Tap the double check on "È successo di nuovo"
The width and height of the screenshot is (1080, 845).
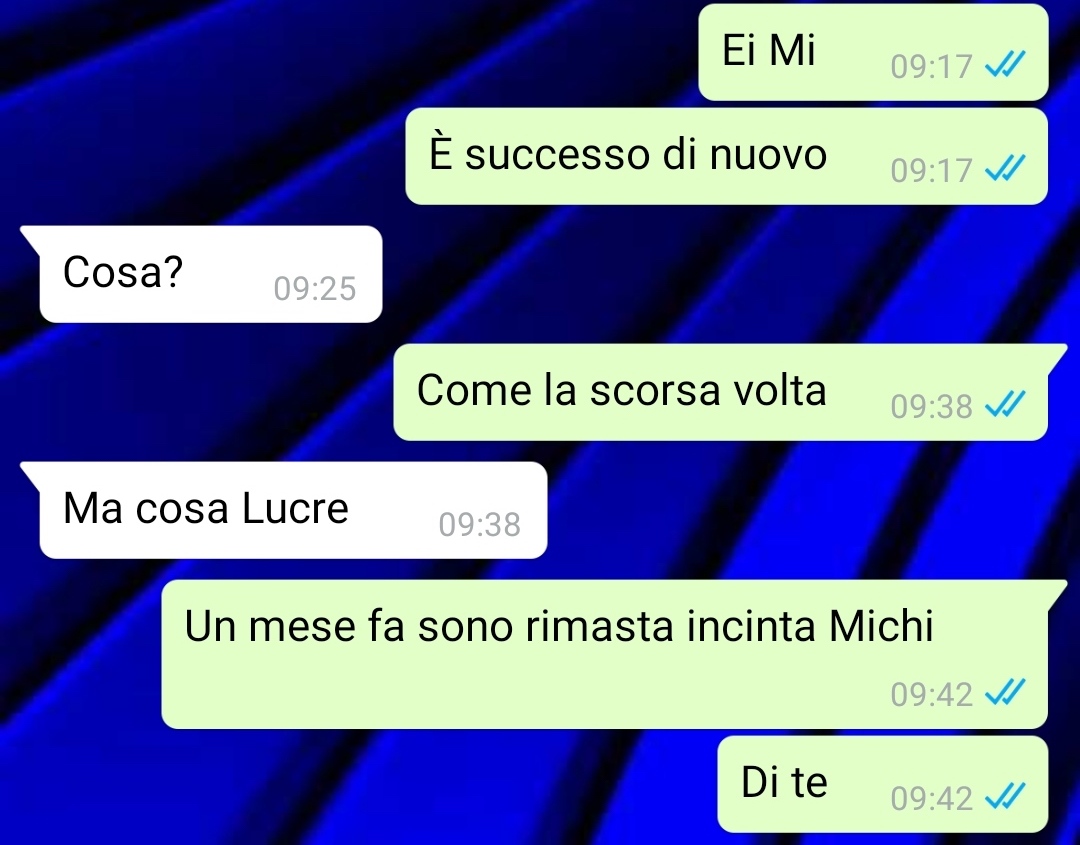click(x=1005, y=168)
